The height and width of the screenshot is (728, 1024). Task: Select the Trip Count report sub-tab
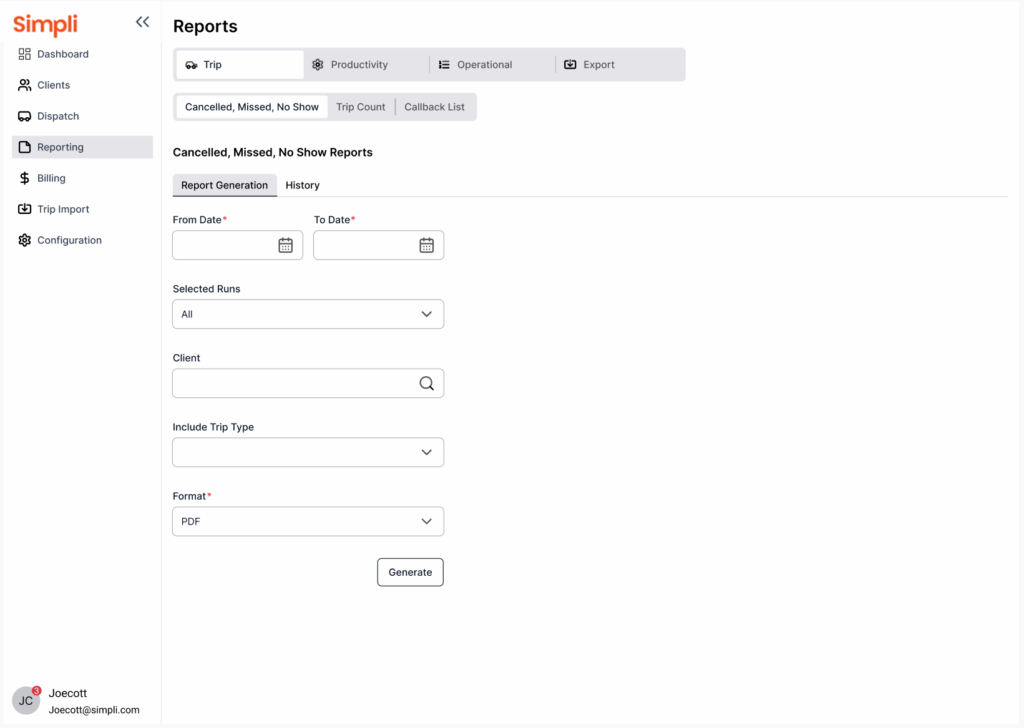click(x=360, y=107)
